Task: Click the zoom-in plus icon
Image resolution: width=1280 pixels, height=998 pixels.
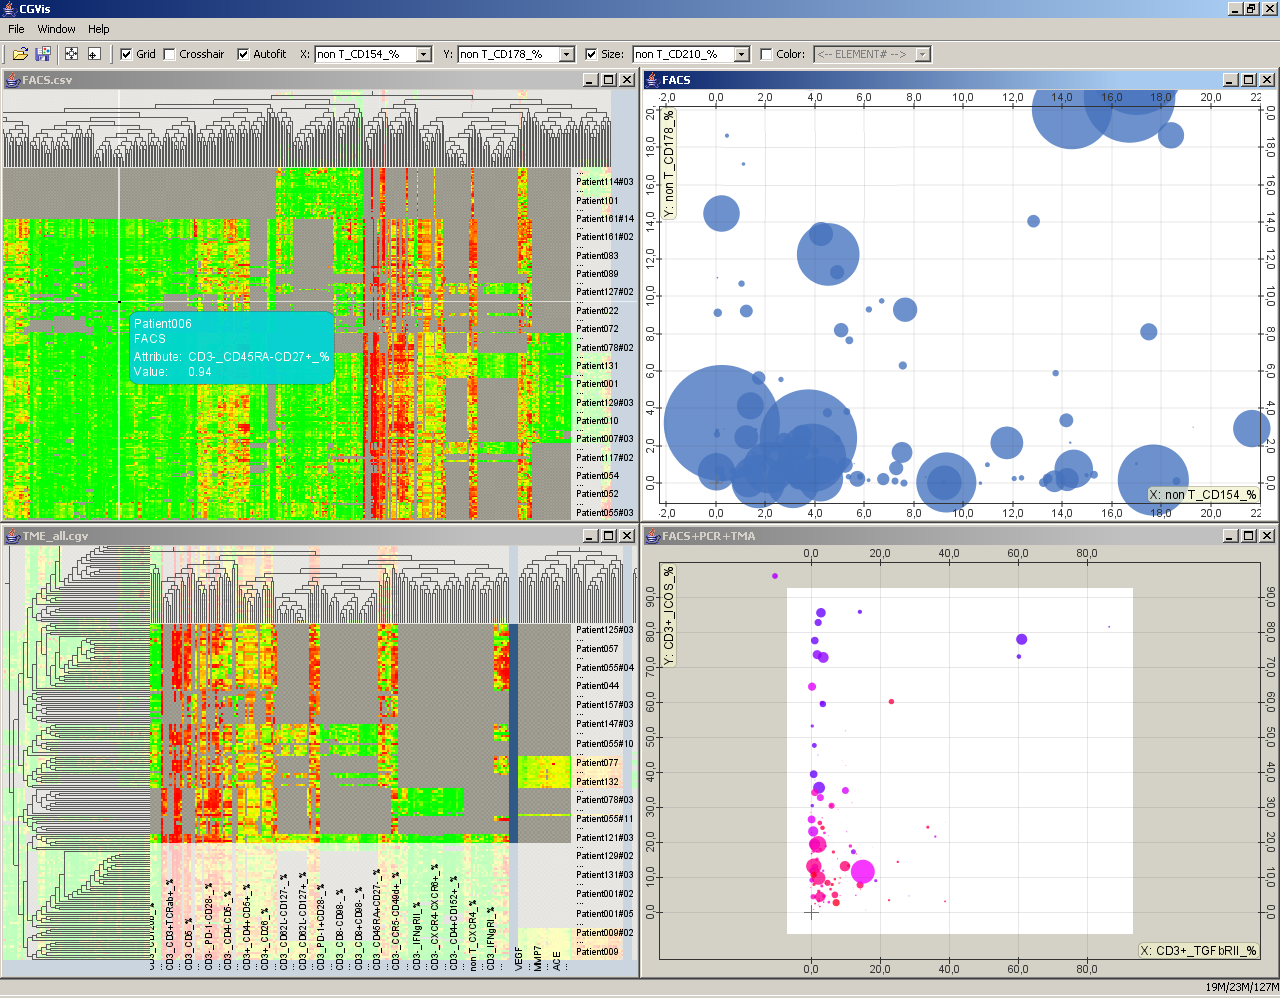Action: click(94, 54)
